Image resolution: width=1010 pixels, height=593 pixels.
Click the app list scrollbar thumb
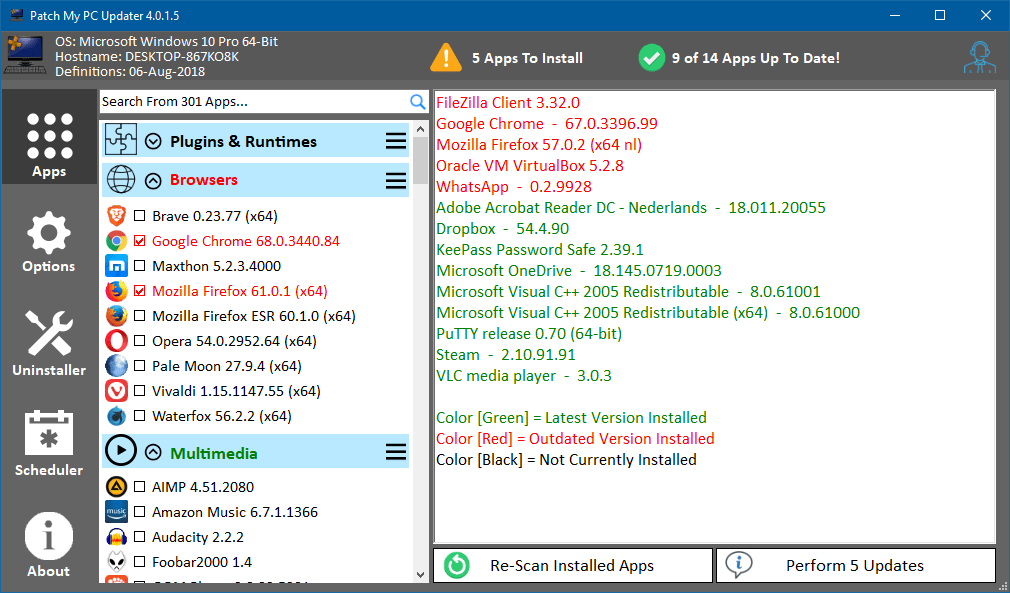click(x=421, y=159)
